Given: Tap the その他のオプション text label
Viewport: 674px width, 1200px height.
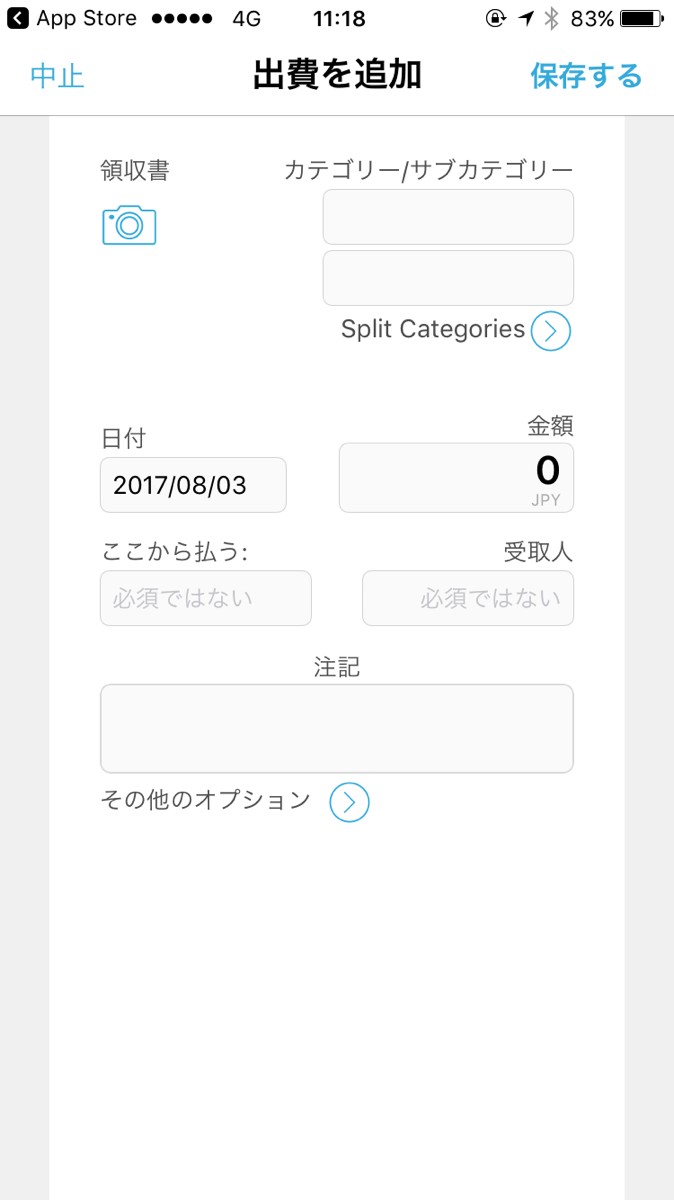Looking at the screenshot, I should pyautogui.click(x=206, y=800).
